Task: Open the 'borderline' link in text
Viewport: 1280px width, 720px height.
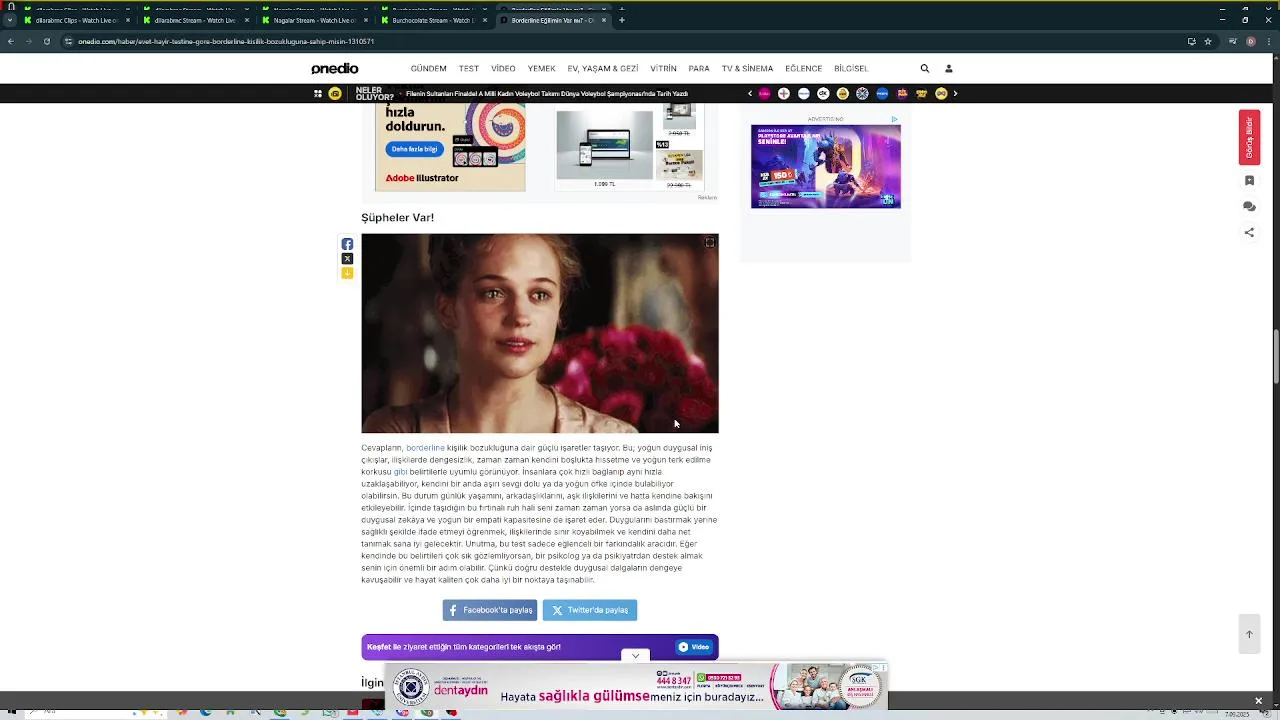Action: [x=425, y=448]
